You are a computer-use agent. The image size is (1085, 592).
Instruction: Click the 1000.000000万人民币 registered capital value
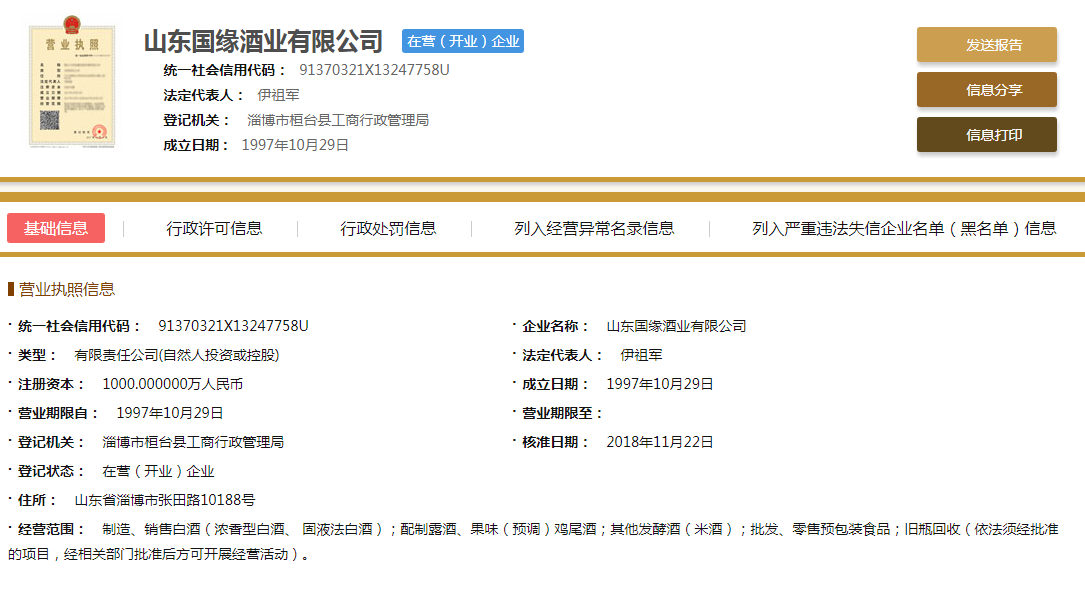(x=172, y=384)
